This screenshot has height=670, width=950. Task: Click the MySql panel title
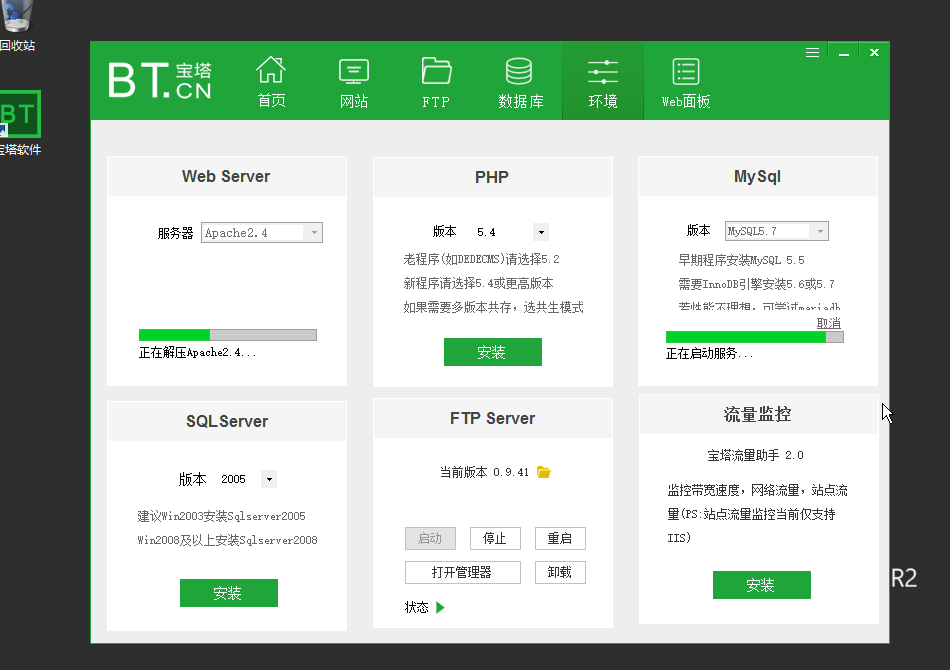[x=757, y=176]
